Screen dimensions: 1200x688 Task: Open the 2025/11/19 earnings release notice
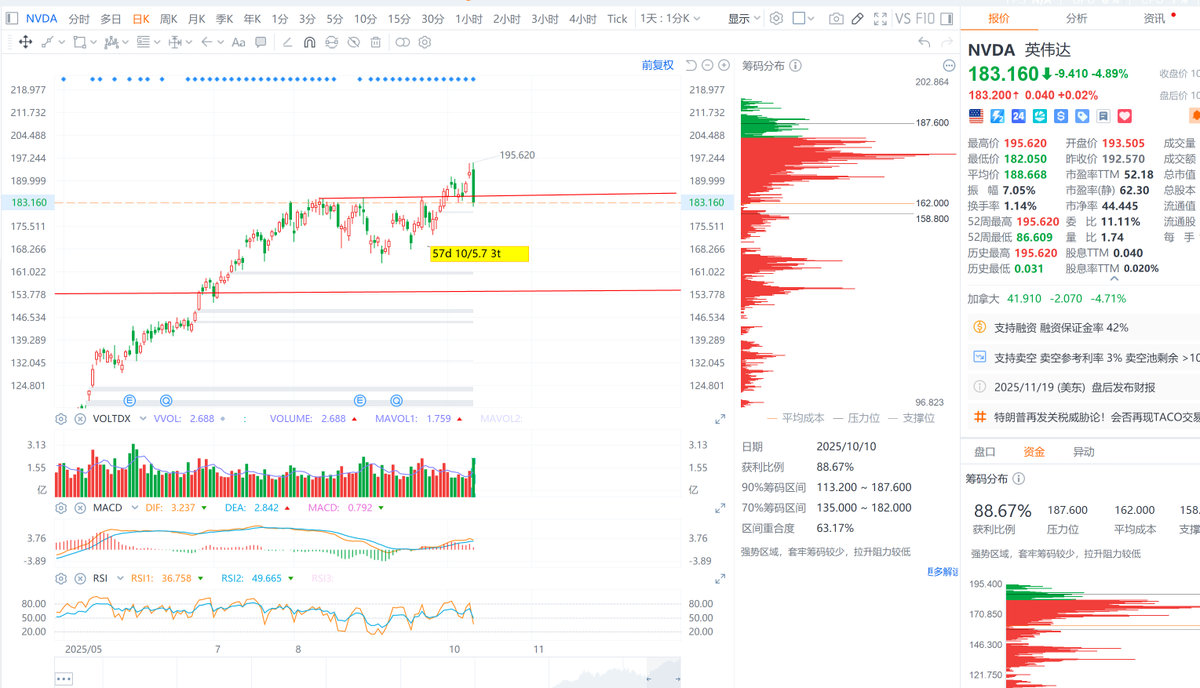coord(1074,387)
